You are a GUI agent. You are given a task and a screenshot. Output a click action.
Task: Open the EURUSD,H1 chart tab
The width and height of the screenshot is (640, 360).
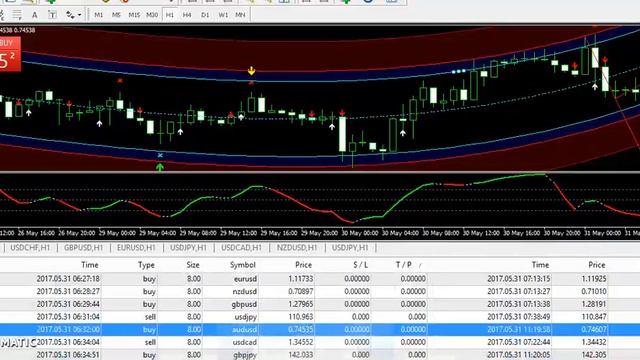(x=136, y=248)
